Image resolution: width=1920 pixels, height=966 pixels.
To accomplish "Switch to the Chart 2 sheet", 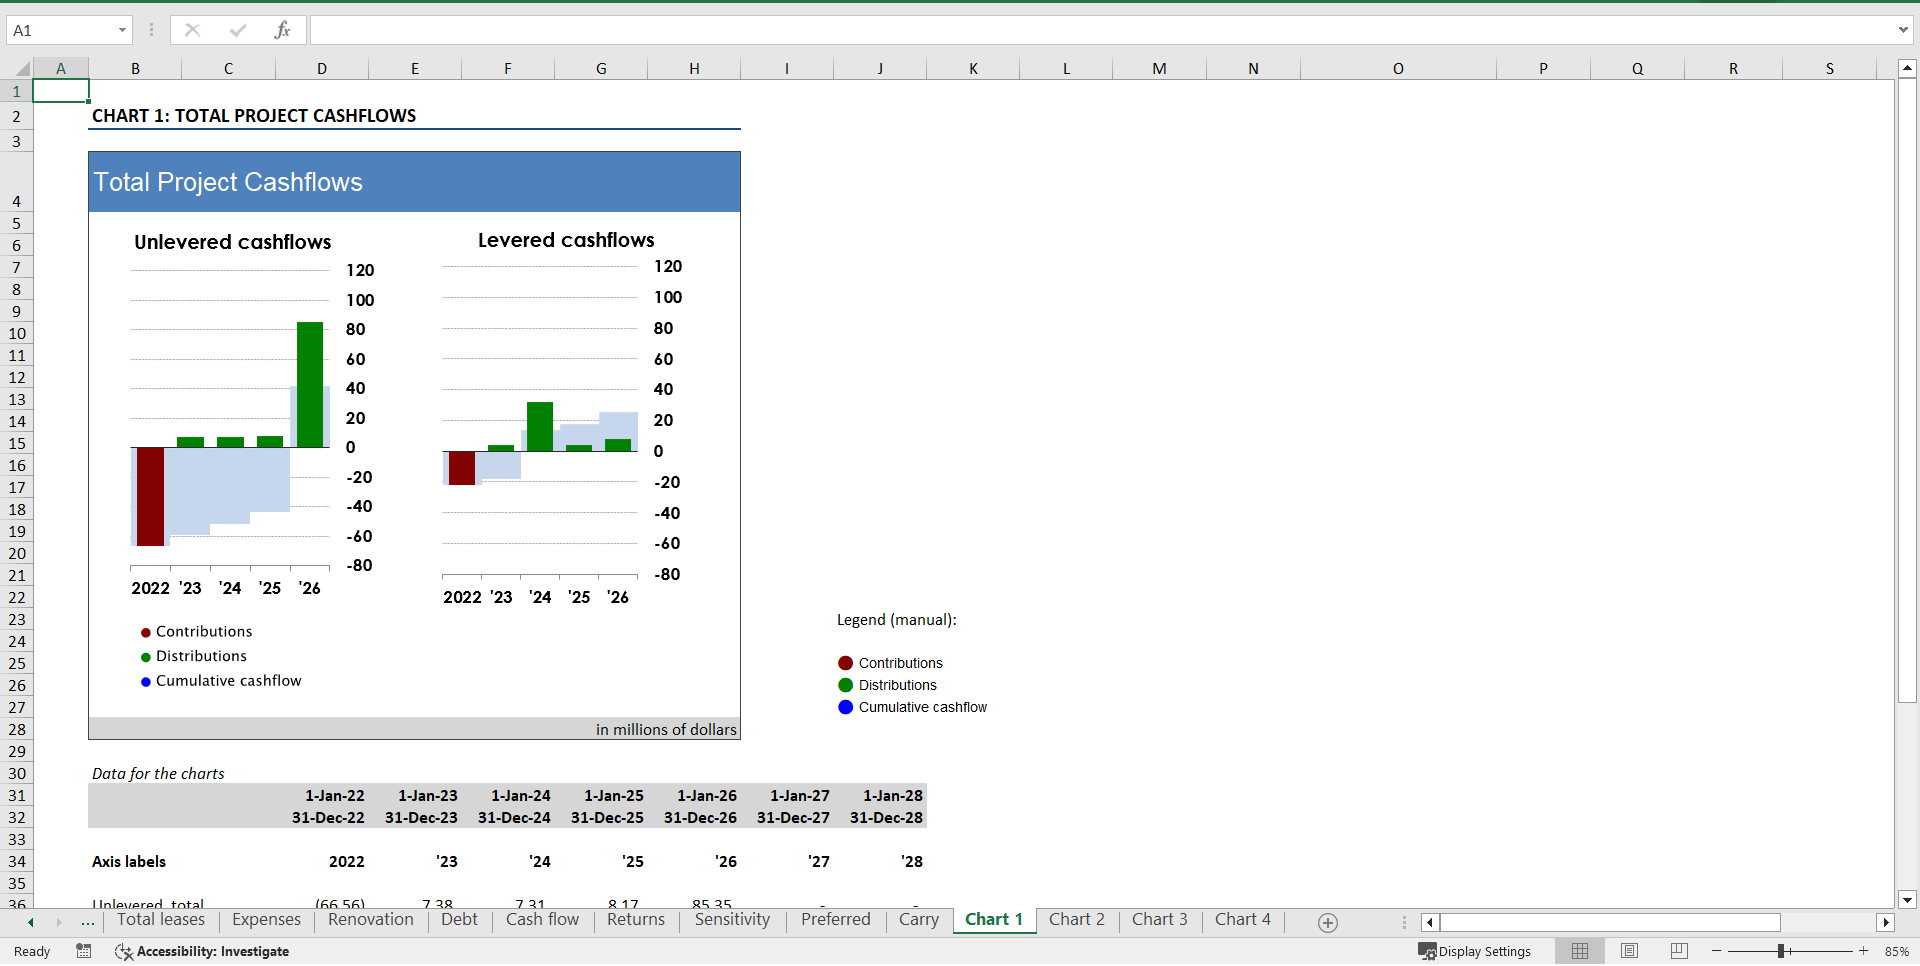I will tap(1076, 920).
